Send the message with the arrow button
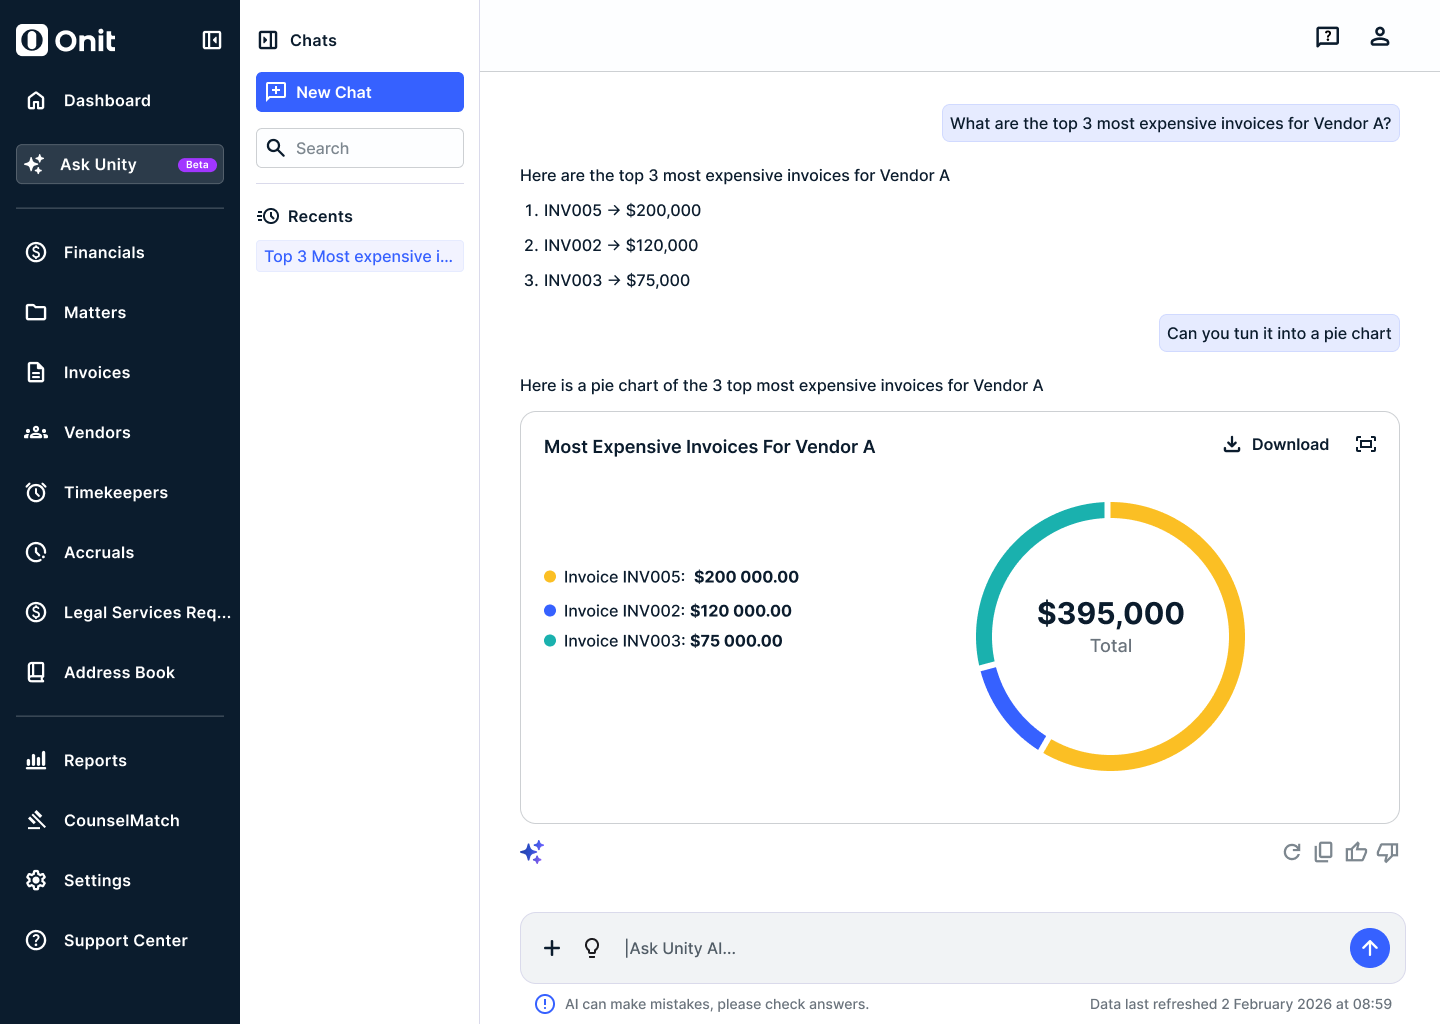Viewport: 1440px width, 1024px height. click(x=1369, y=948)
